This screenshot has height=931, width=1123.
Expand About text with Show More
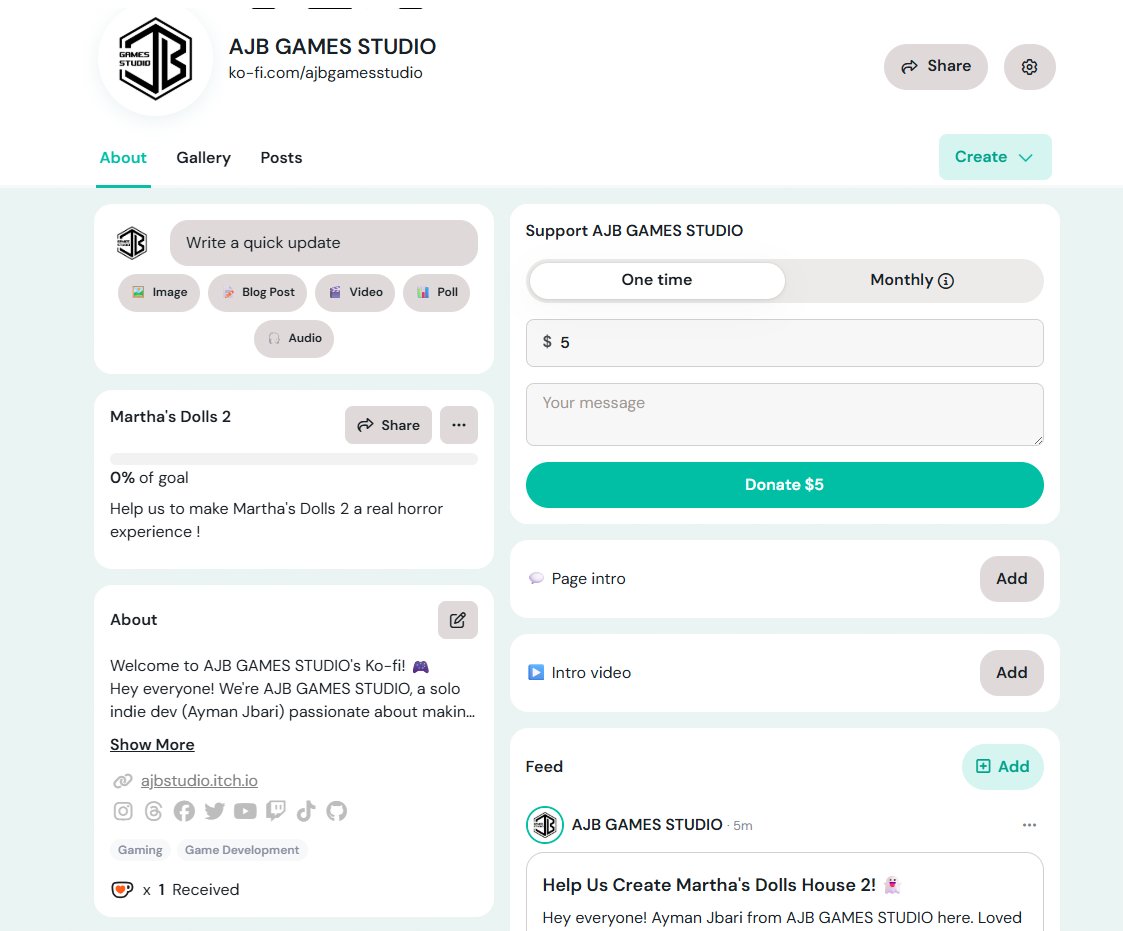coord(152,745)
